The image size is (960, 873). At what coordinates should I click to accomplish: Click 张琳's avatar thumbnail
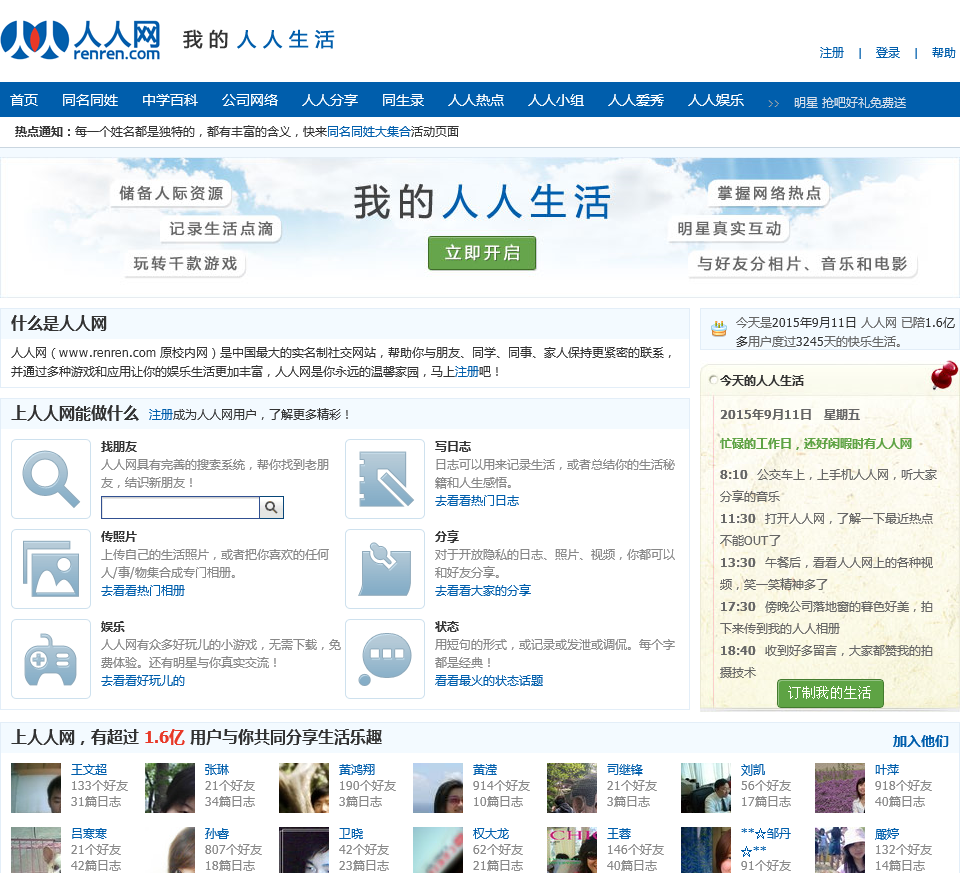click(170, 788)
